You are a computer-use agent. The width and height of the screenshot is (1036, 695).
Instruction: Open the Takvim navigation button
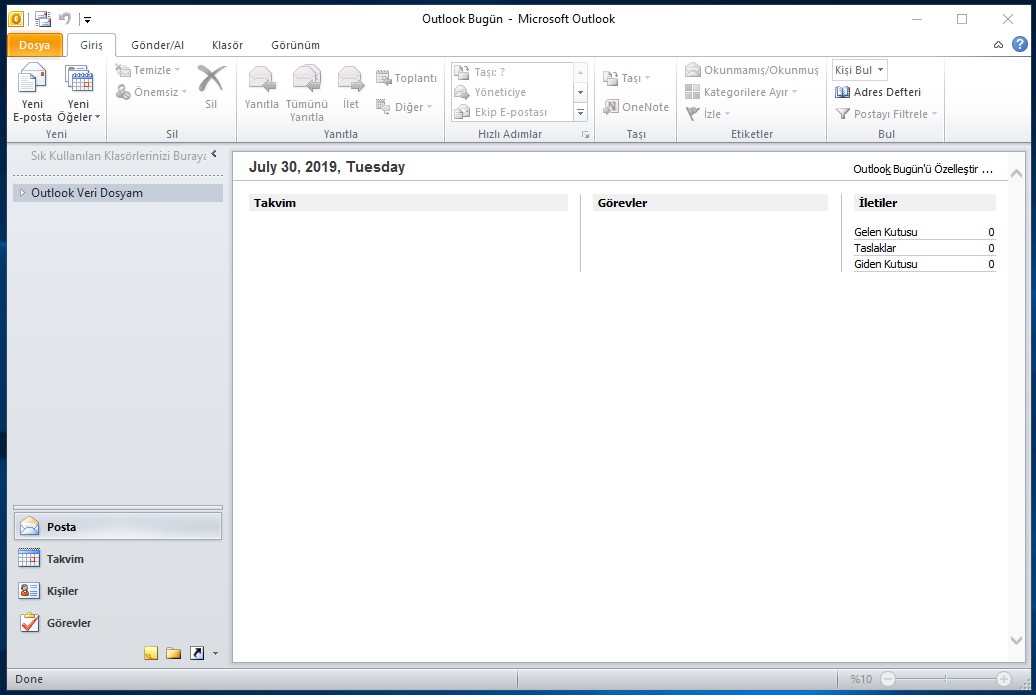(x=118, y=559)
